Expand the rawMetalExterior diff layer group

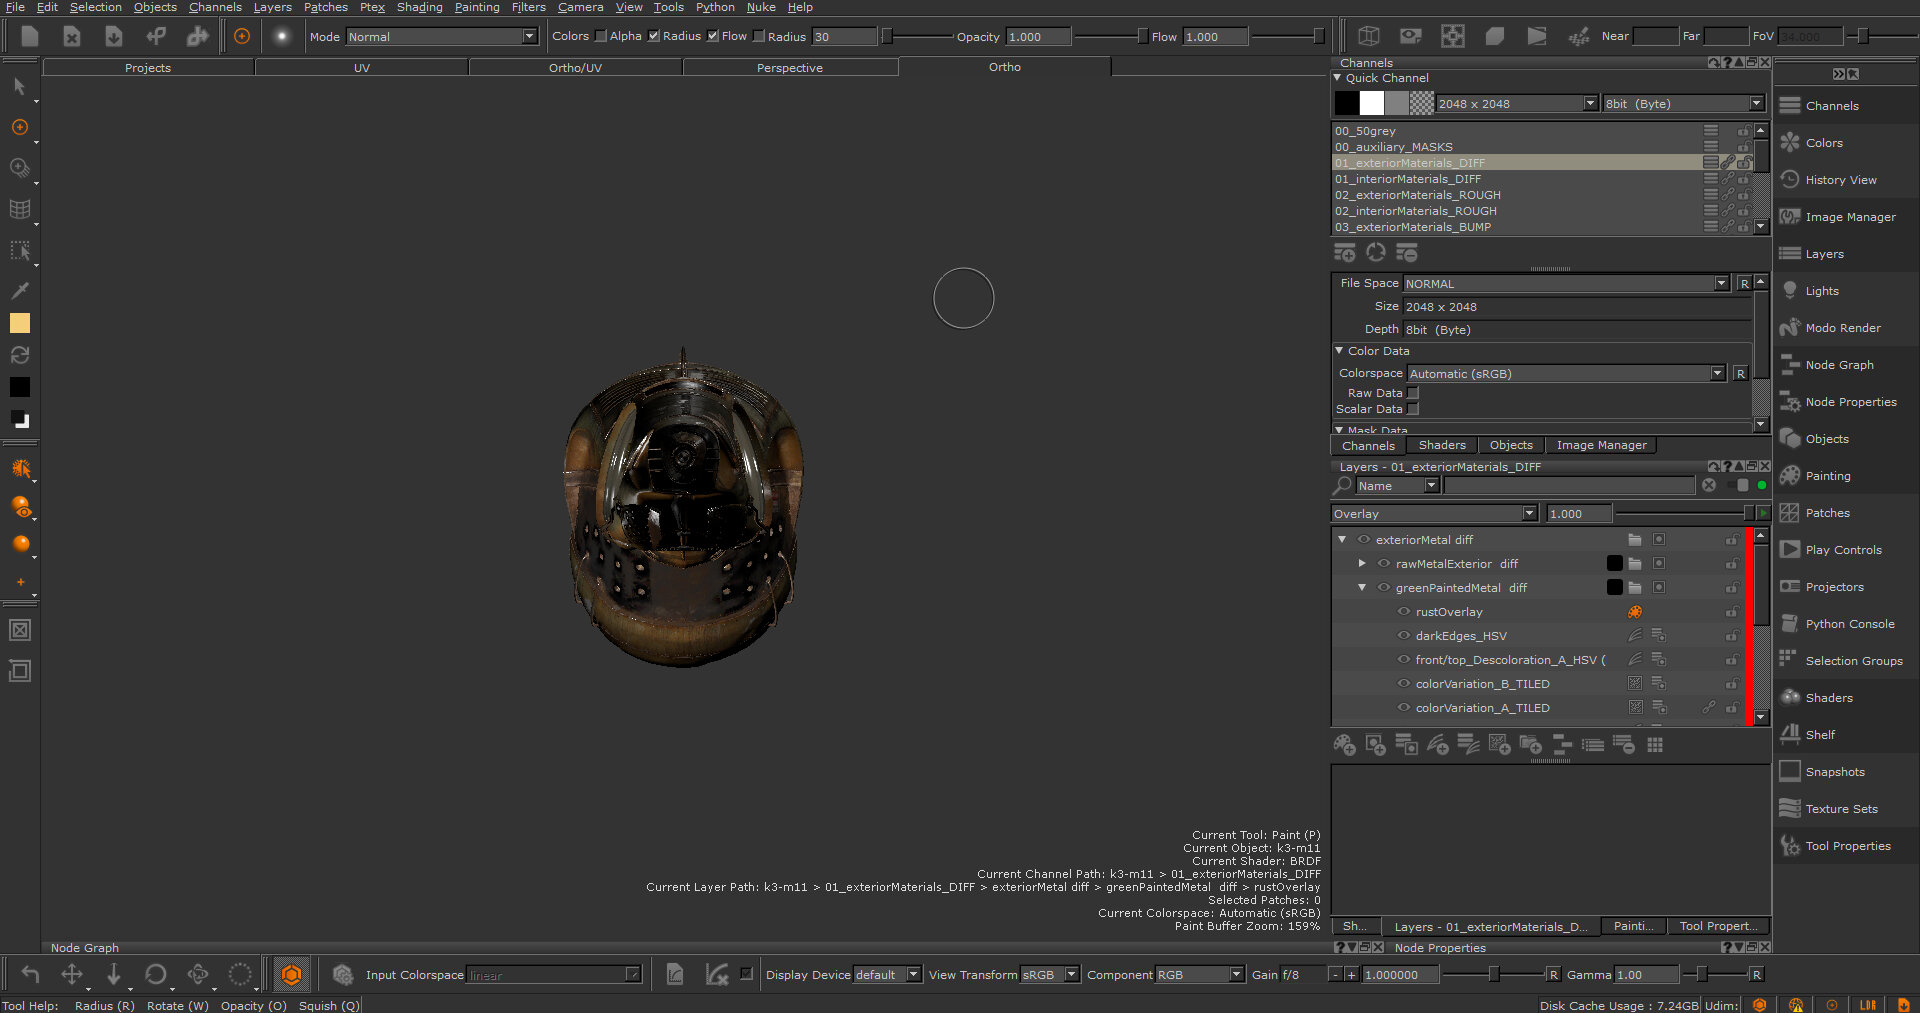[x=1362, y=564]
